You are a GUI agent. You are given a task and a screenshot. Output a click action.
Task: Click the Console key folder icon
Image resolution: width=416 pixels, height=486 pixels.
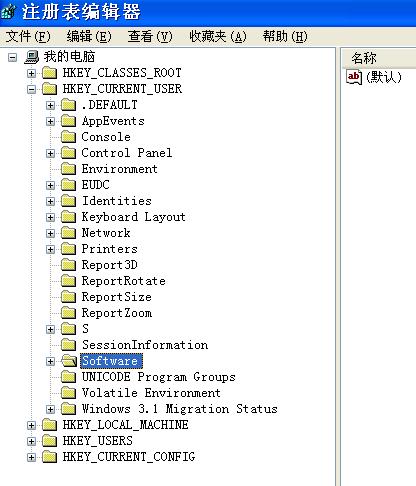pos(69,137)
